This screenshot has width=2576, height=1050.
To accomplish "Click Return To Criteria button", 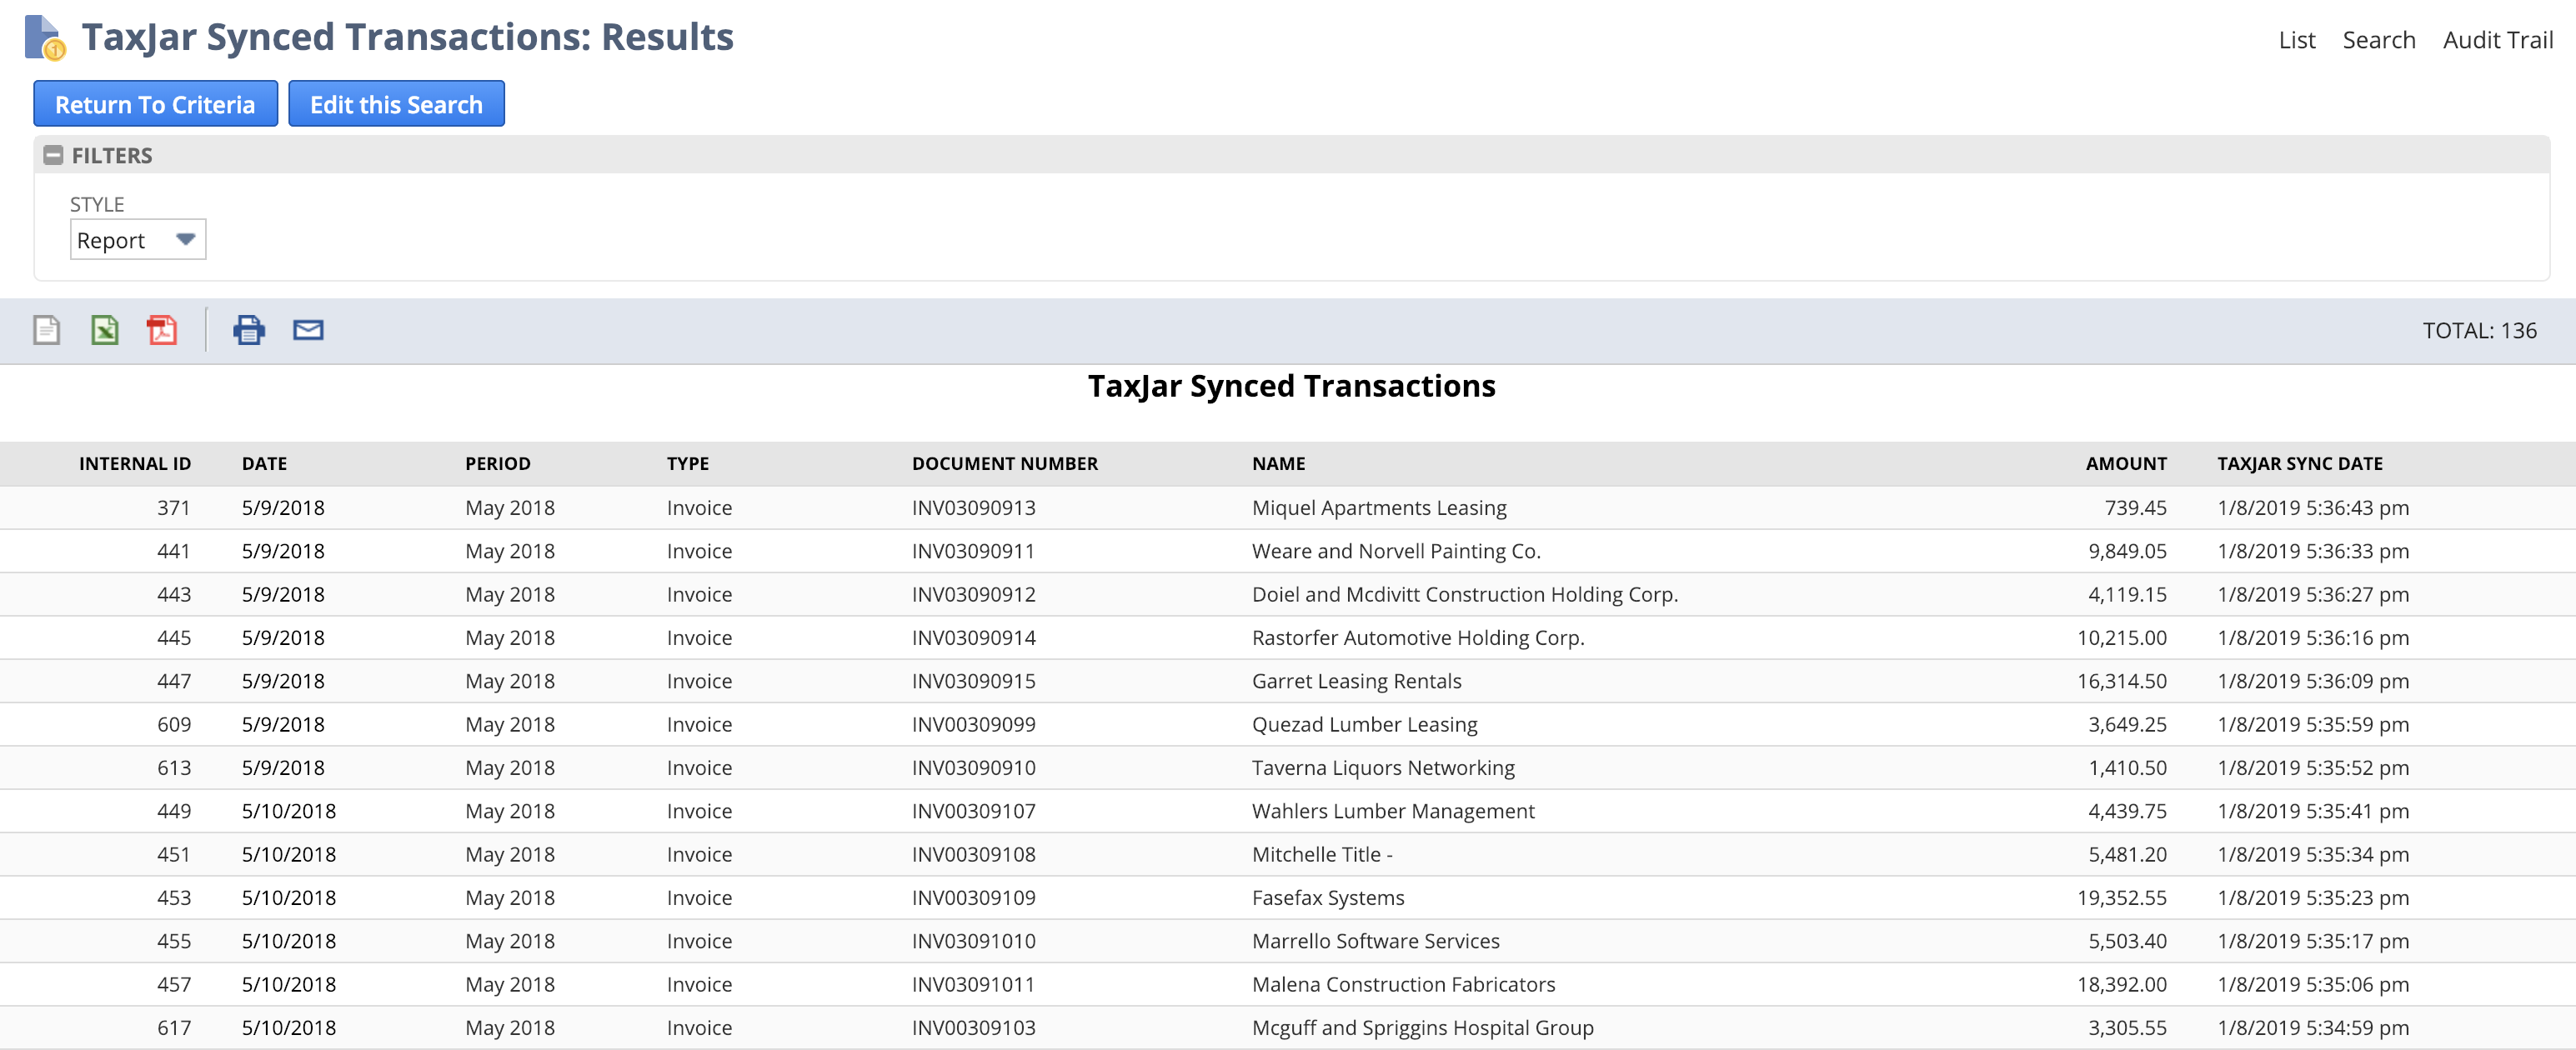I will pos(155,104).
